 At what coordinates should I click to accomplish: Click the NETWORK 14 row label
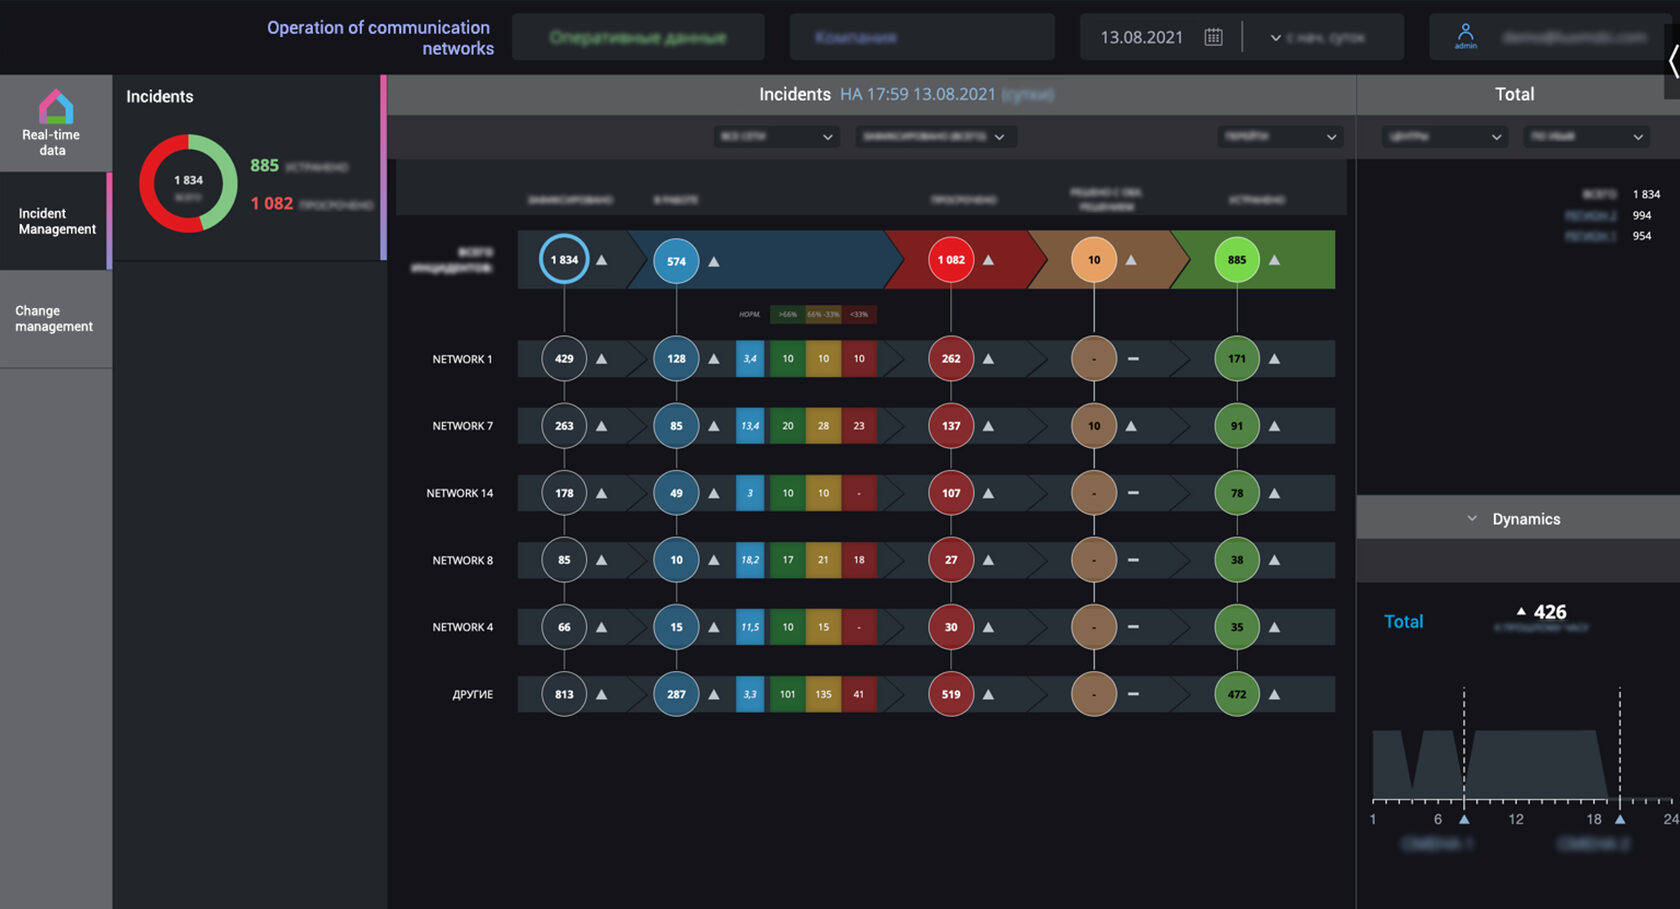click(460, 493)
